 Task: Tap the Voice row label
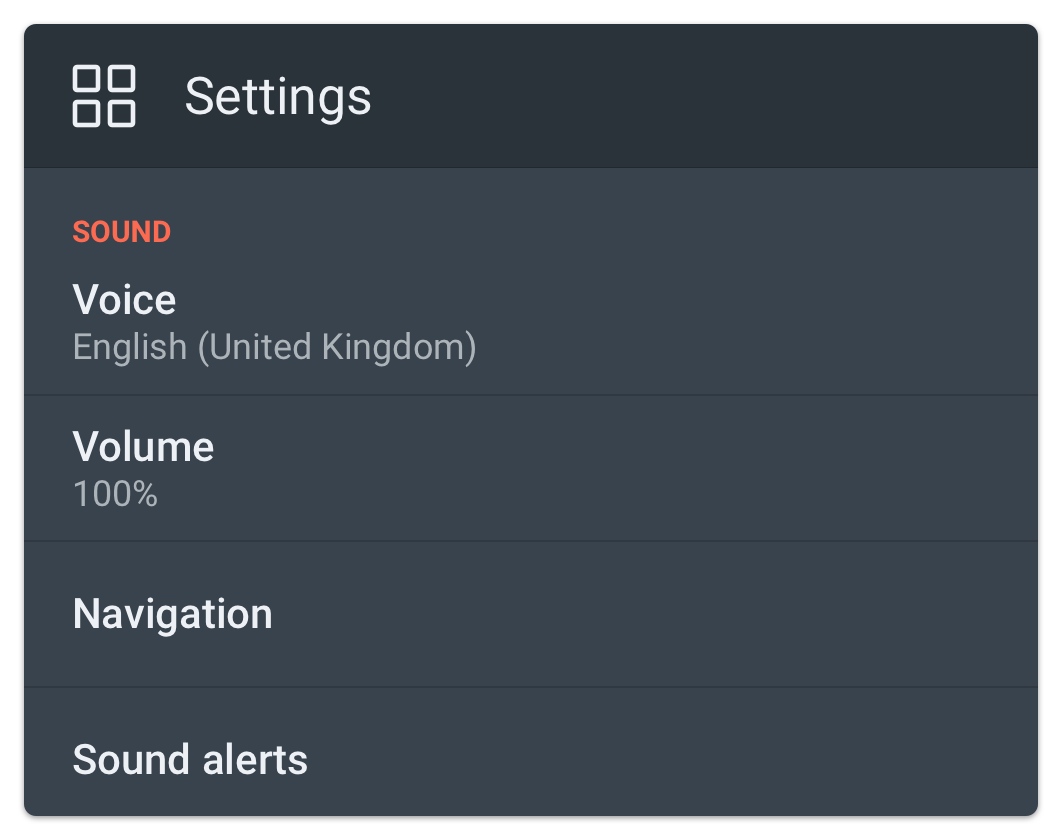pos(124,300)
